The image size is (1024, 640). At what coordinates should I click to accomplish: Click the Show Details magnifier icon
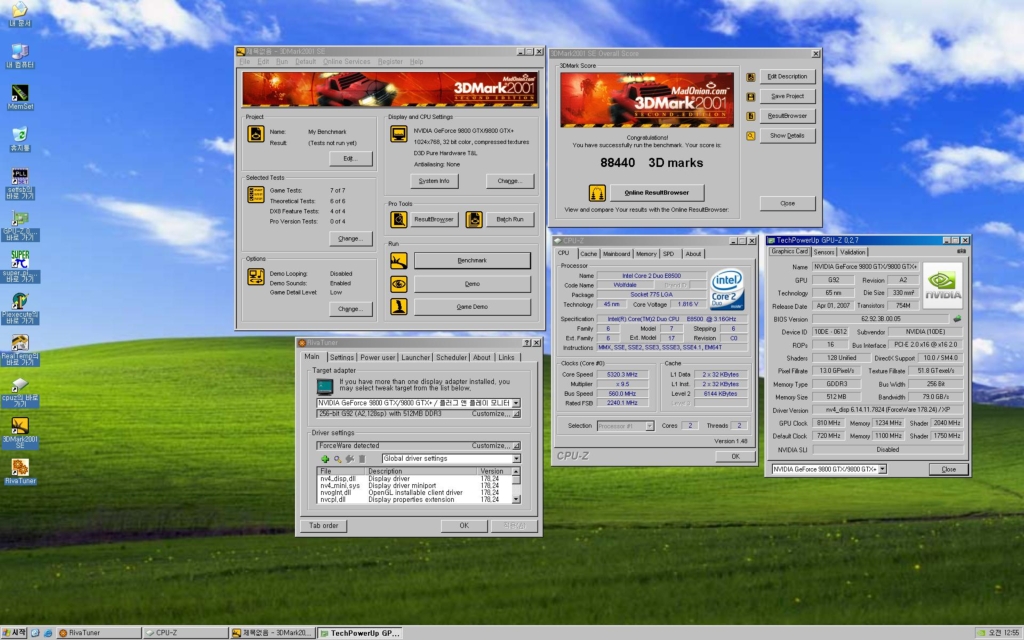point(751,136)
